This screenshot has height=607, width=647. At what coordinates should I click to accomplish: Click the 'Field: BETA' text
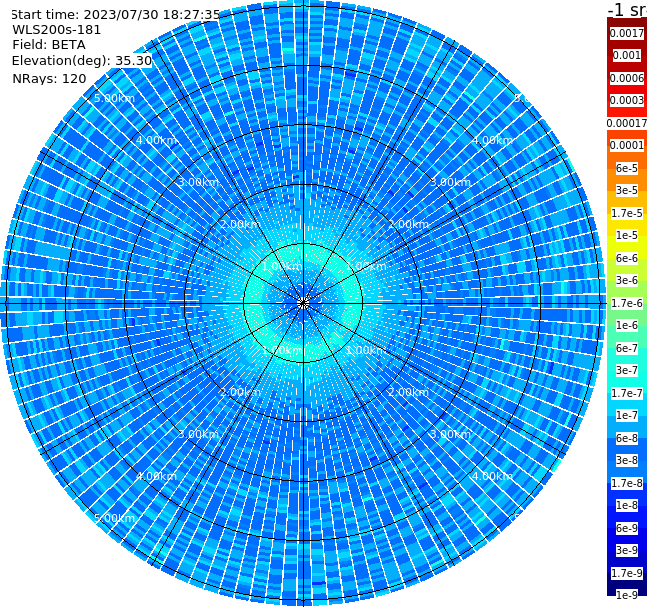pyautogui.click(x=49, y=45)
